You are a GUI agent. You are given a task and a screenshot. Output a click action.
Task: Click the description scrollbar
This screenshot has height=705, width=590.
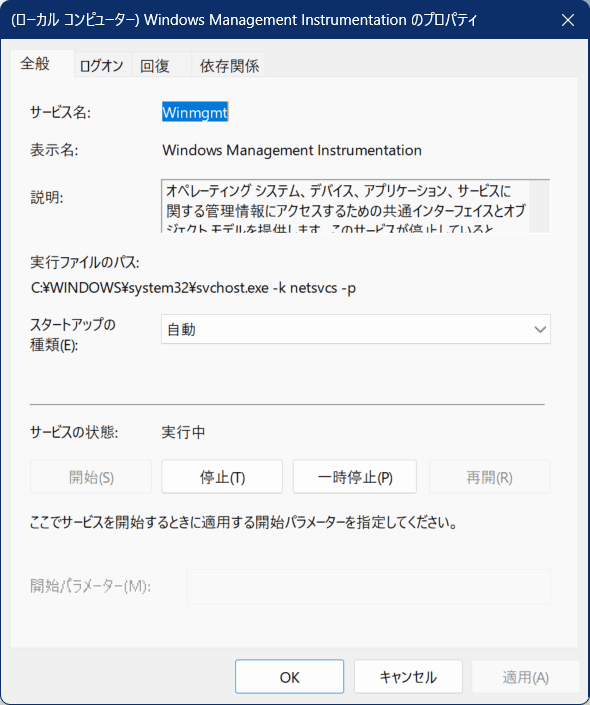click(539, 206)
